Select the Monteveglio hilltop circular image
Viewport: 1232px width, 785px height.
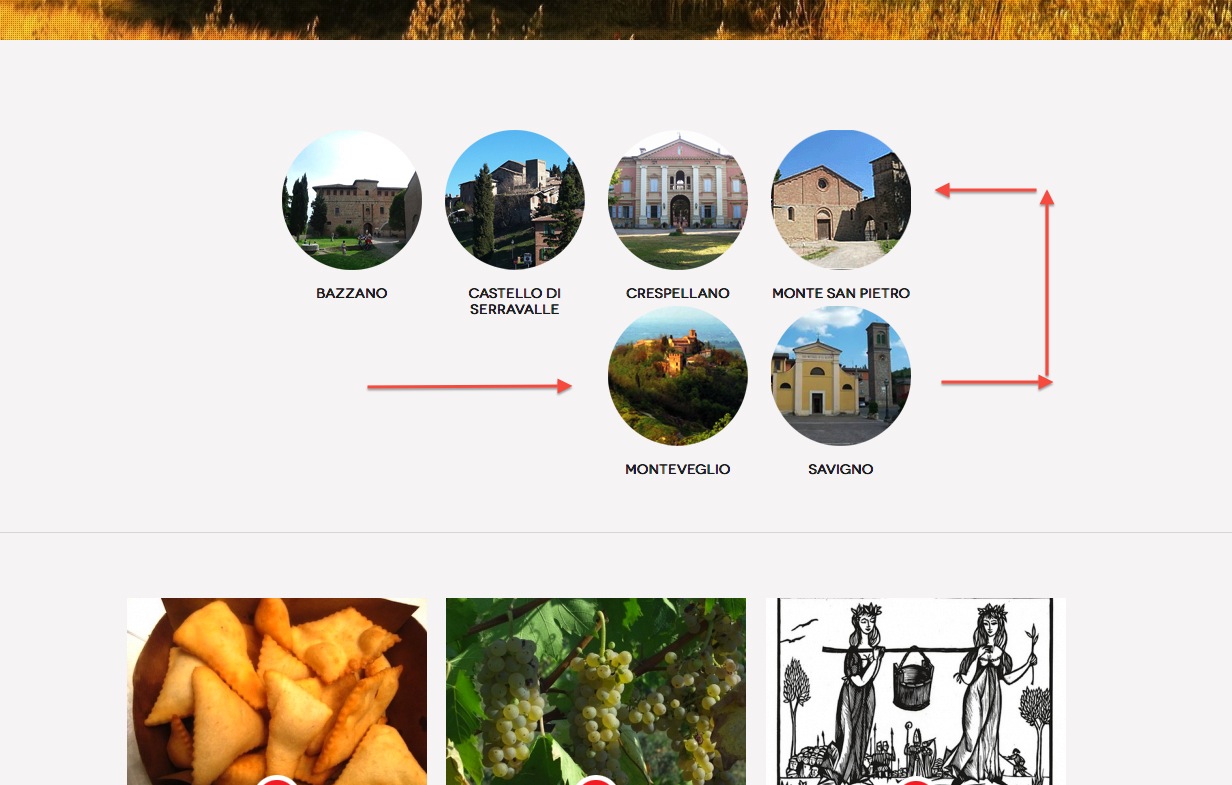click(678, 376)
